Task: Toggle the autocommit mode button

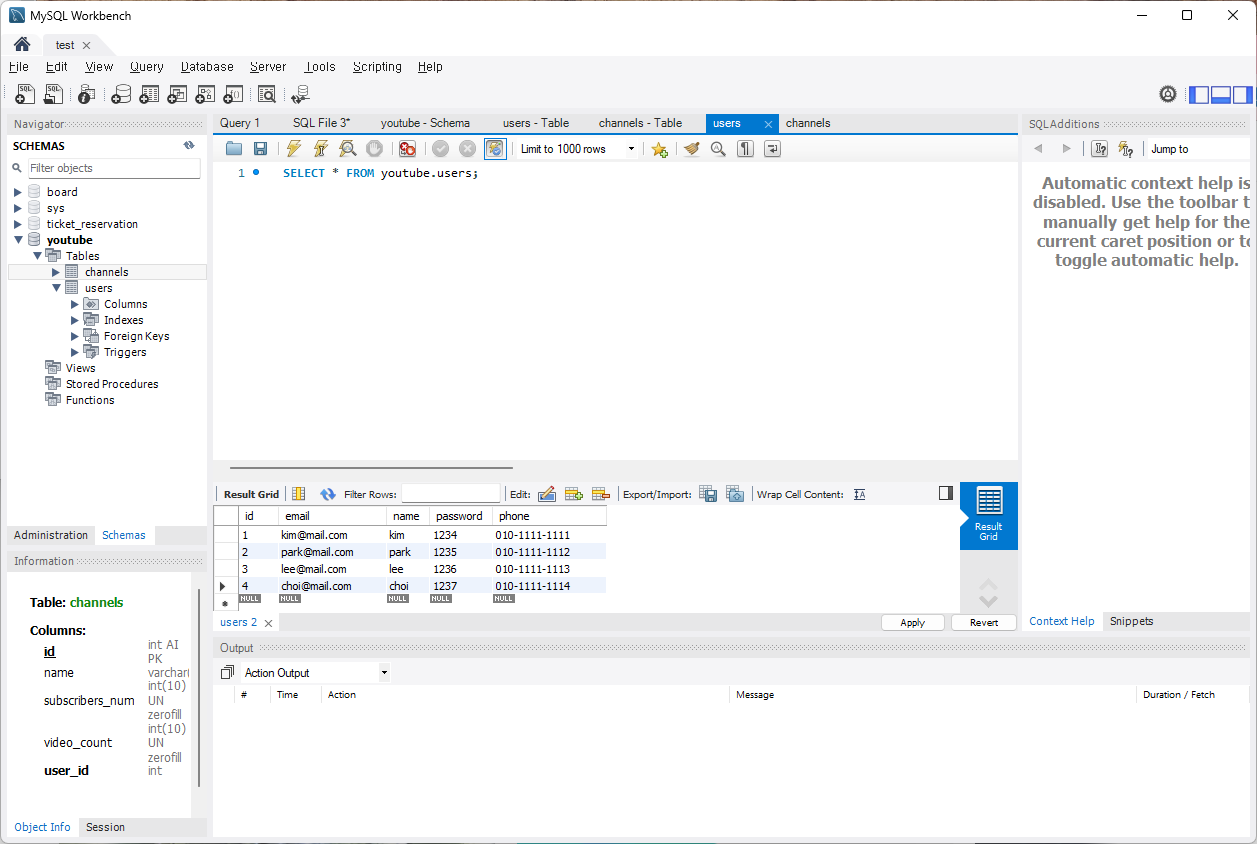Action: 495,149
